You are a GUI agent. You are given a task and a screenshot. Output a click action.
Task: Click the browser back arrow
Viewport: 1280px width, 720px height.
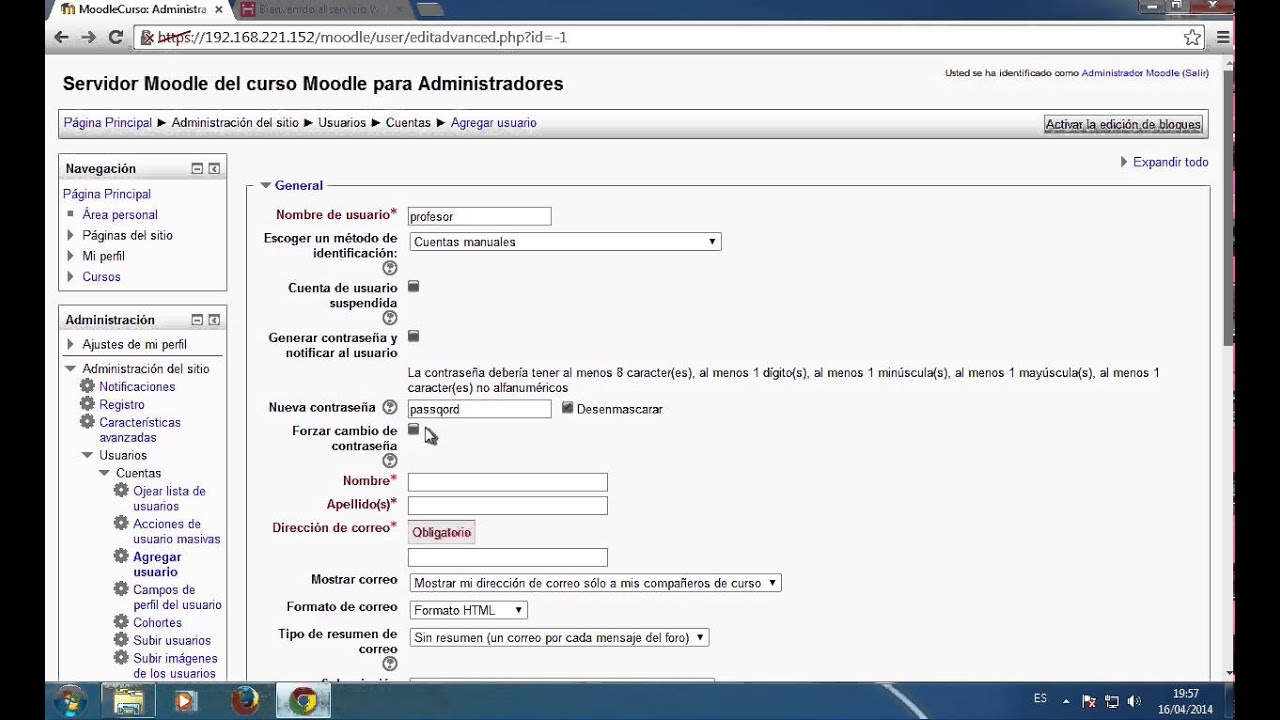(62, 37)
